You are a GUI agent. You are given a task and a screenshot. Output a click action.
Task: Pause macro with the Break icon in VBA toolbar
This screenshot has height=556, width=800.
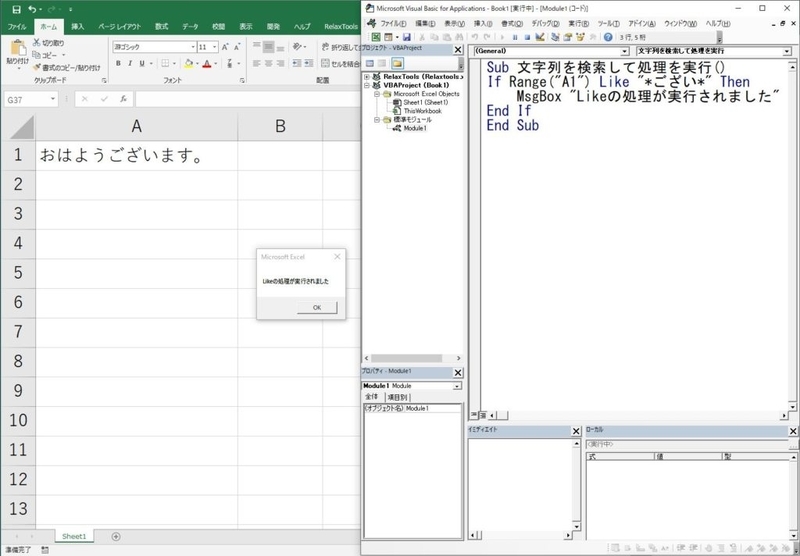(x=515, y=37)
